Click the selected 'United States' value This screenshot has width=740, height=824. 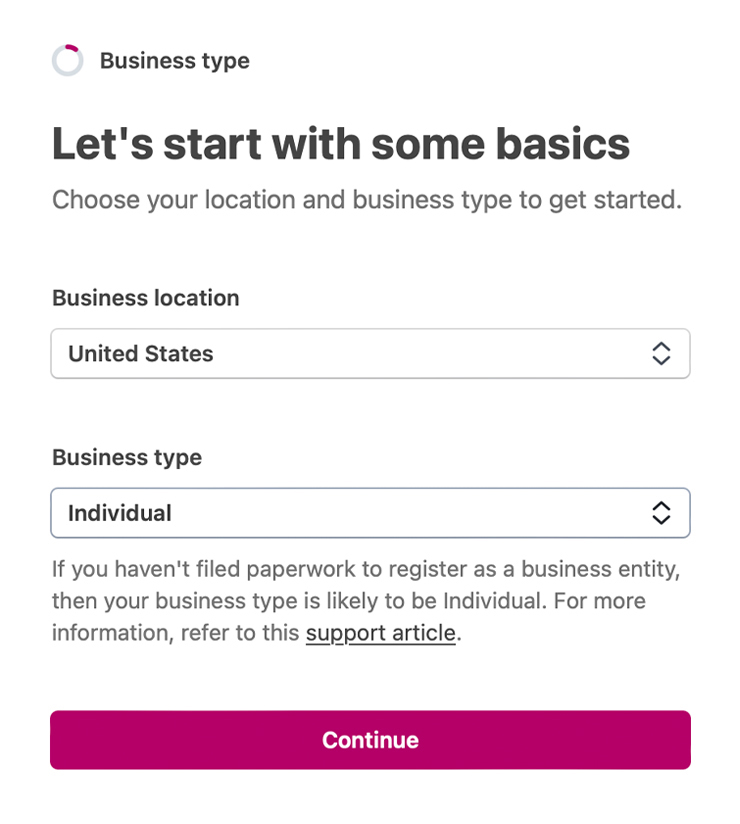(141, 354)
